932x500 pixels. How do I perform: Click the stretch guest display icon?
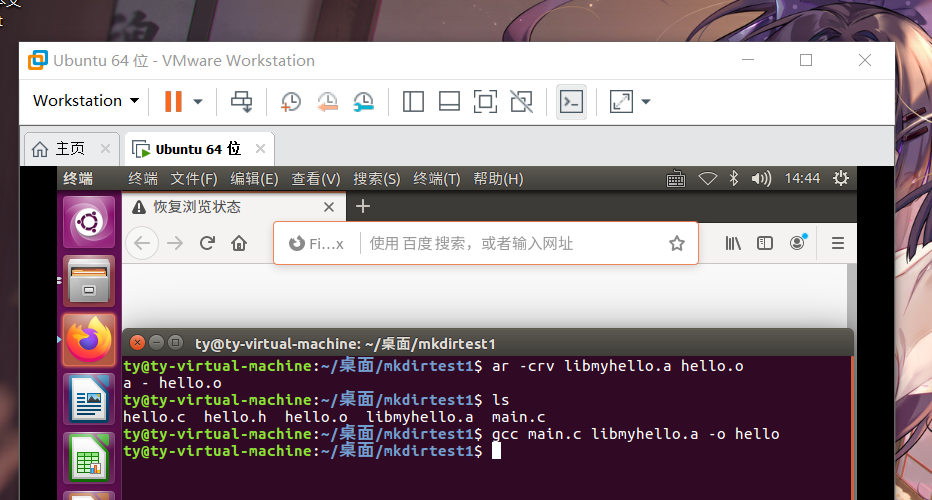(621, 102)
